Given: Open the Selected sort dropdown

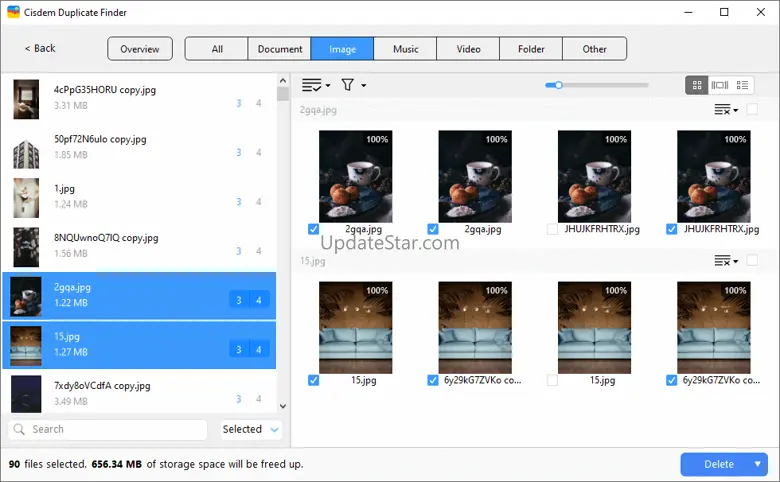Looking at the screenshot, I should tap(251, 429).
